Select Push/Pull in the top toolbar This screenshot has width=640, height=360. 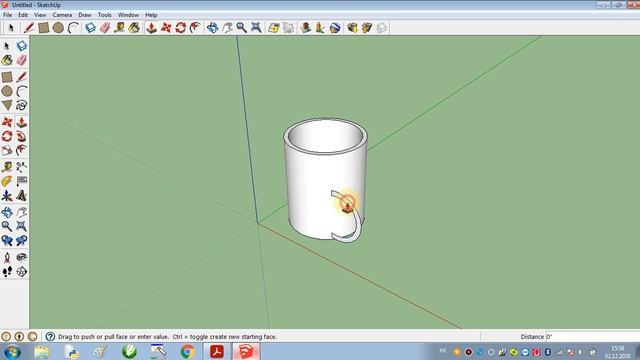(151, 28)
